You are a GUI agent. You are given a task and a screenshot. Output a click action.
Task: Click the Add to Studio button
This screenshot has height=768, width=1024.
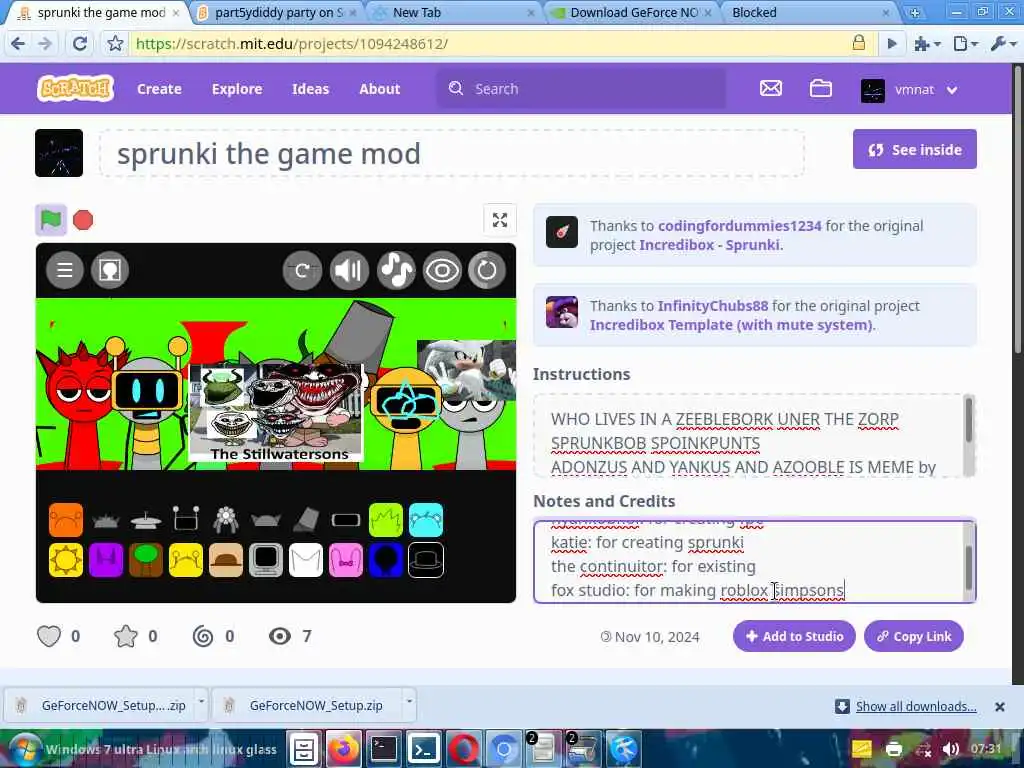point(794,636)
